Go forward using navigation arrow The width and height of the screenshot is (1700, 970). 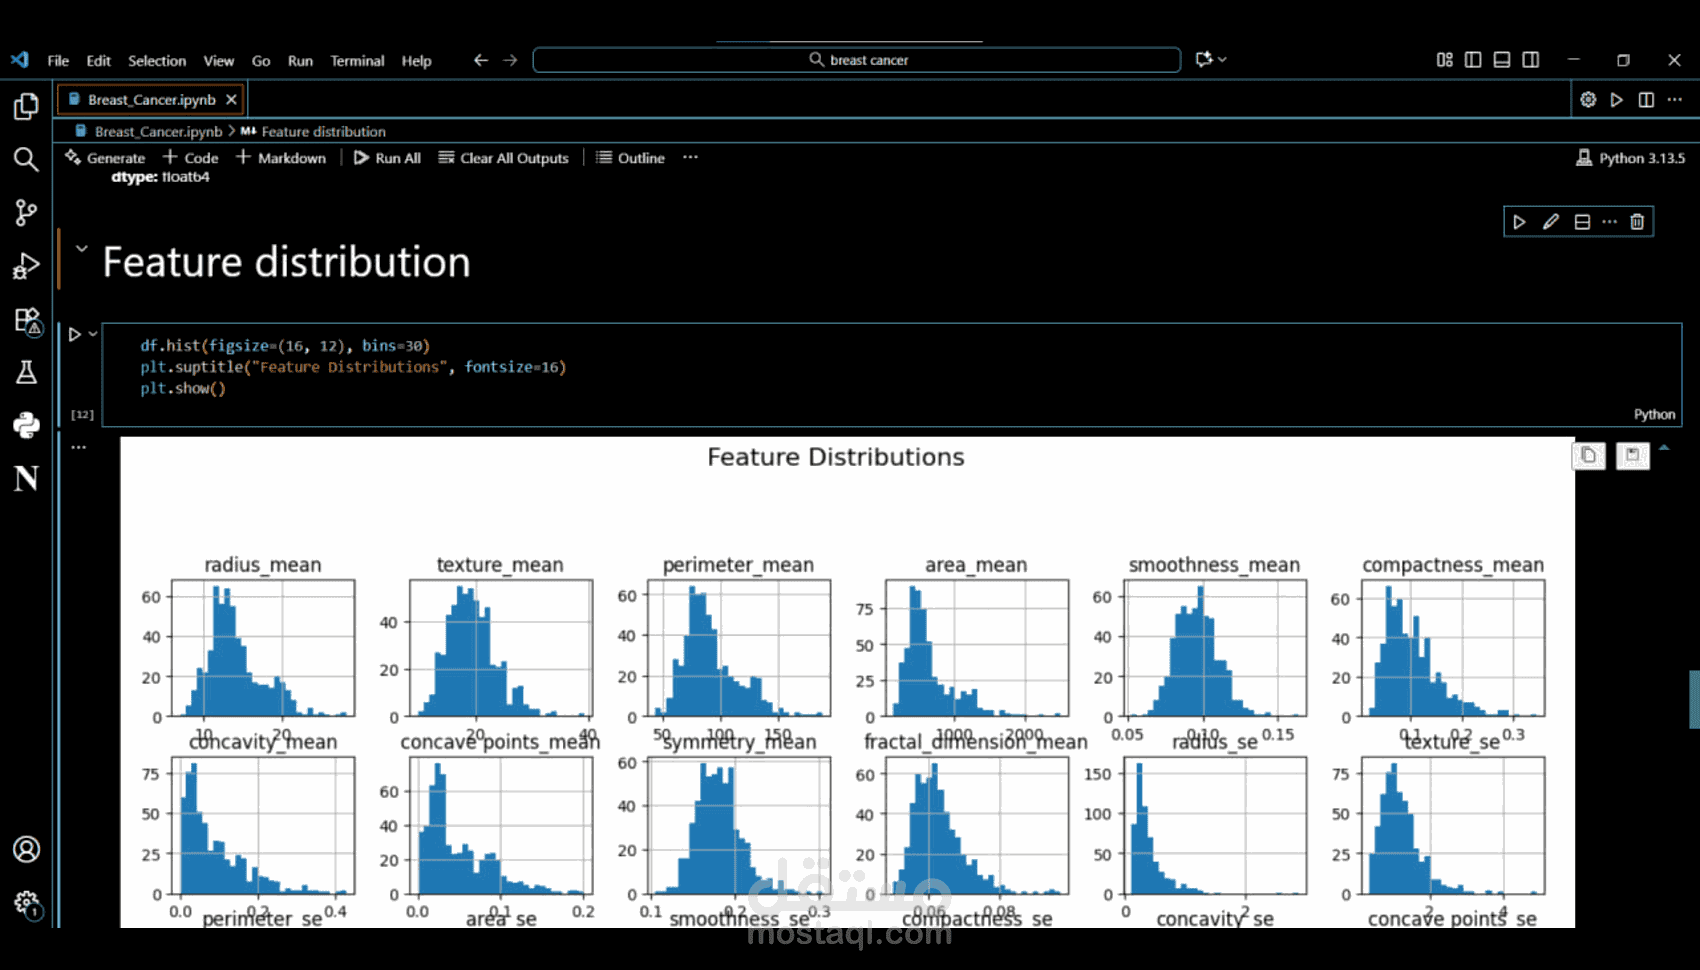tap(510, 60)
